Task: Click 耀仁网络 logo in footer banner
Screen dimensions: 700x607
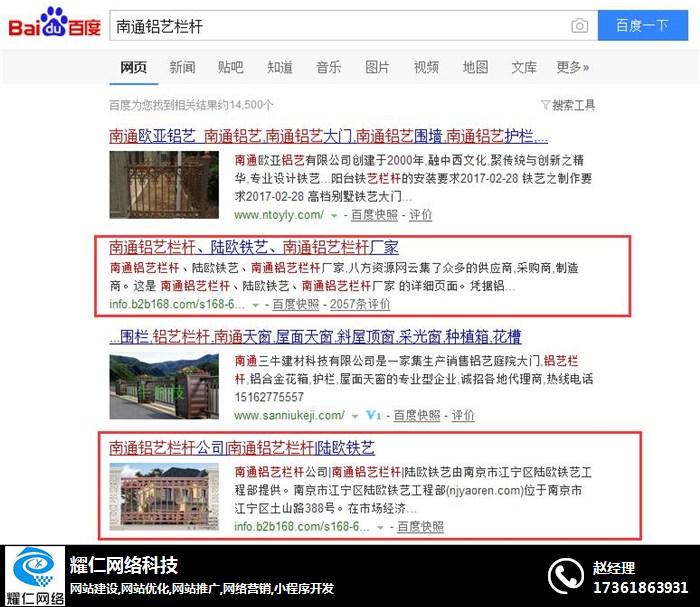Action: point(35,576)
